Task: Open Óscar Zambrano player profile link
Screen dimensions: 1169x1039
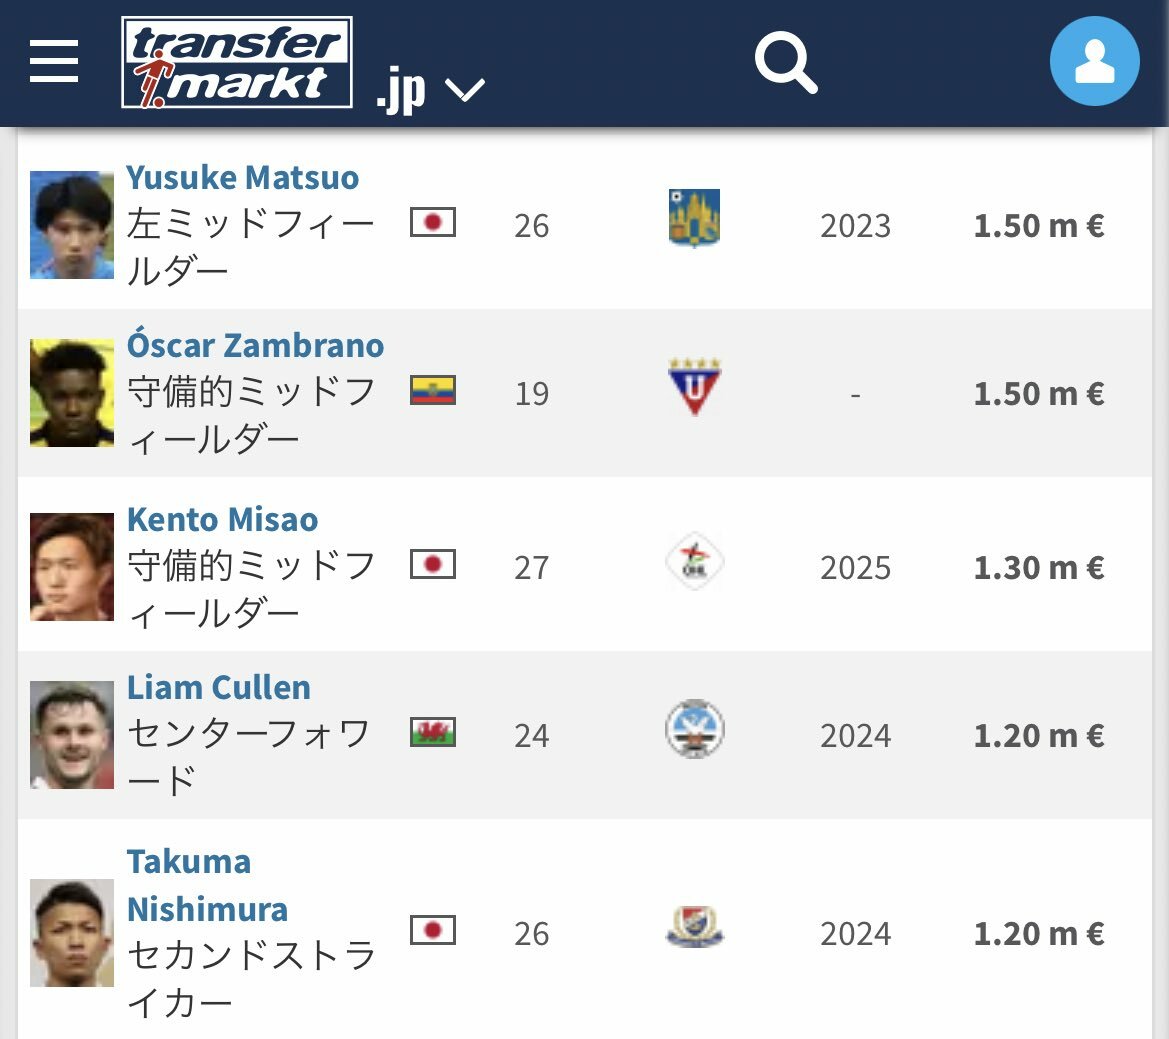Action: tap(255, 345)
